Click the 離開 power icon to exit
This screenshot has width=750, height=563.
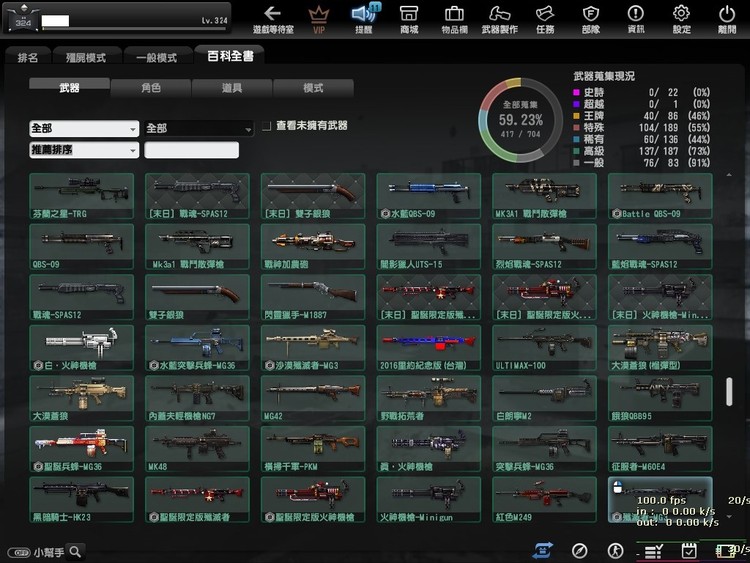[727, 19]
